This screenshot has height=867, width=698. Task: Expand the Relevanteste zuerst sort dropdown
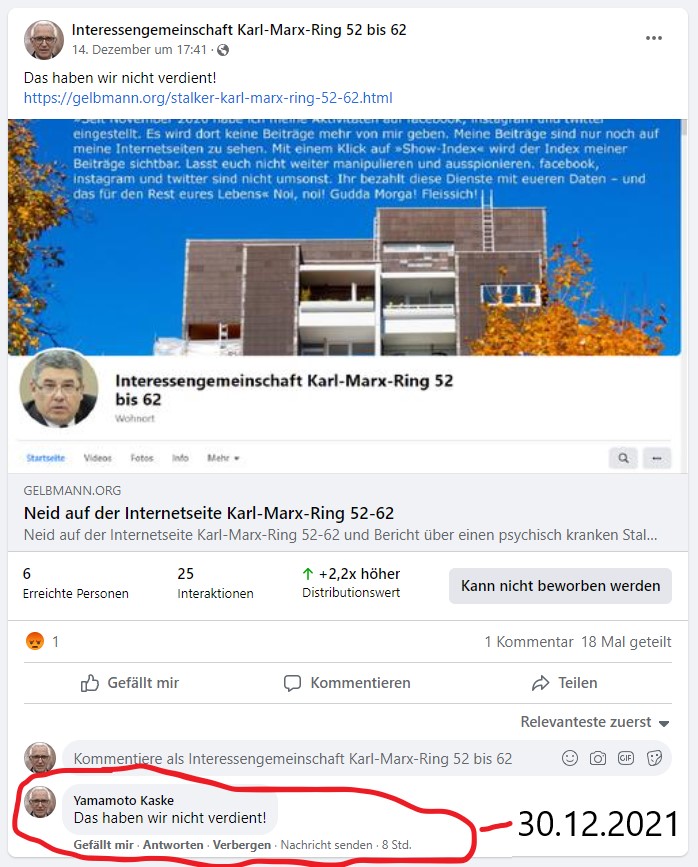click(595, 722)
